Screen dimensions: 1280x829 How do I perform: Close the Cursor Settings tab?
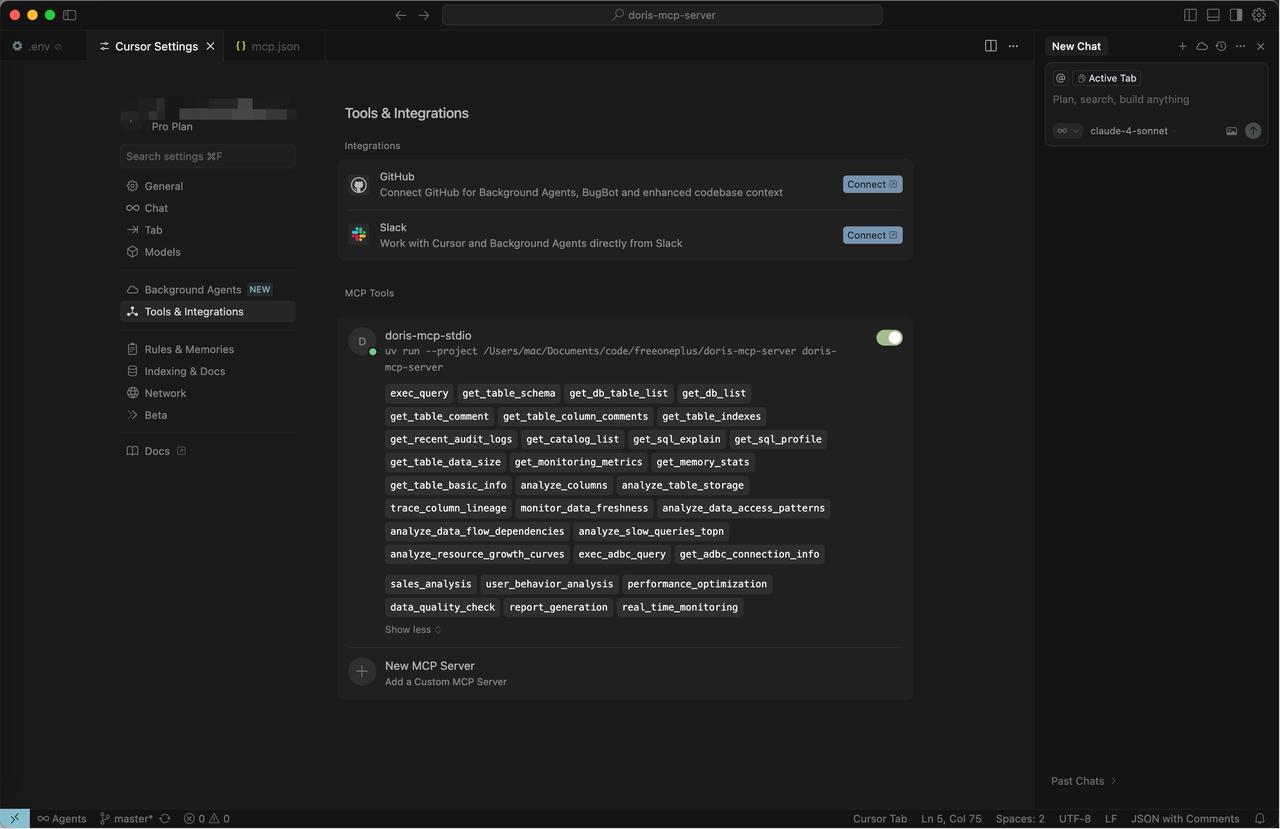coord(210,46)
